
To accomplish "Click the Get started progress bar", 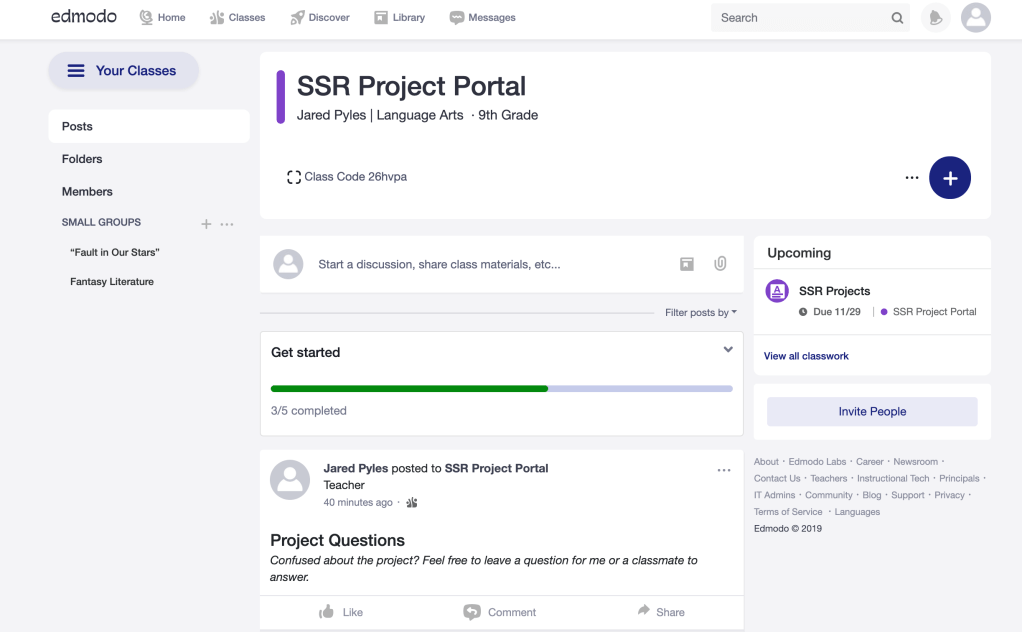I will point(501,388).
